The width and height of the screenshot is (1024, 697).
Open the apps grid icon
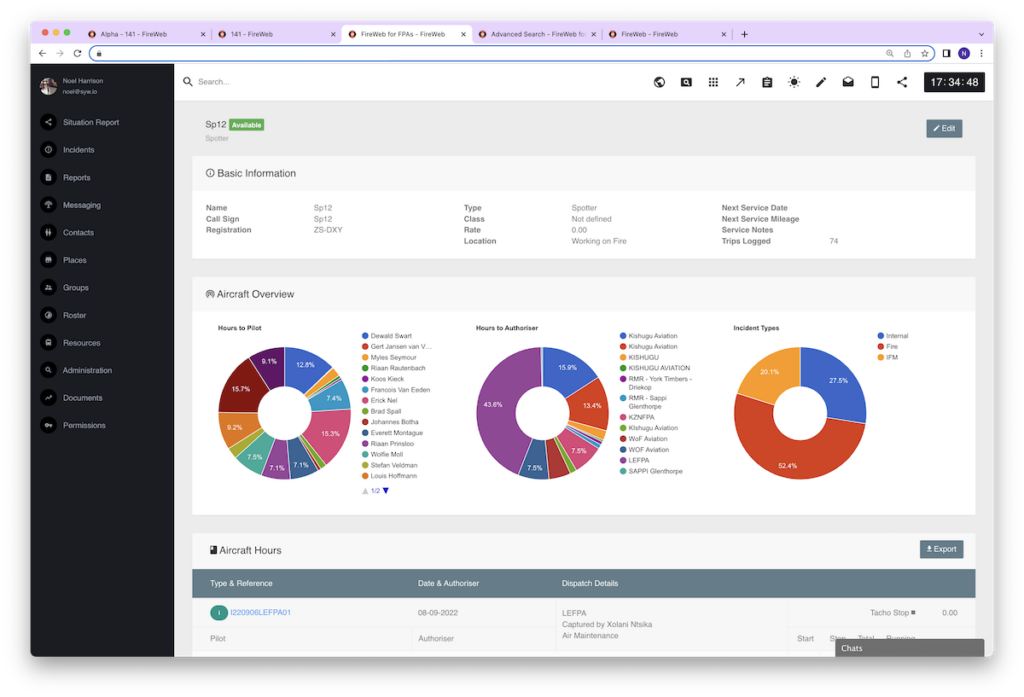coord(713,82)
